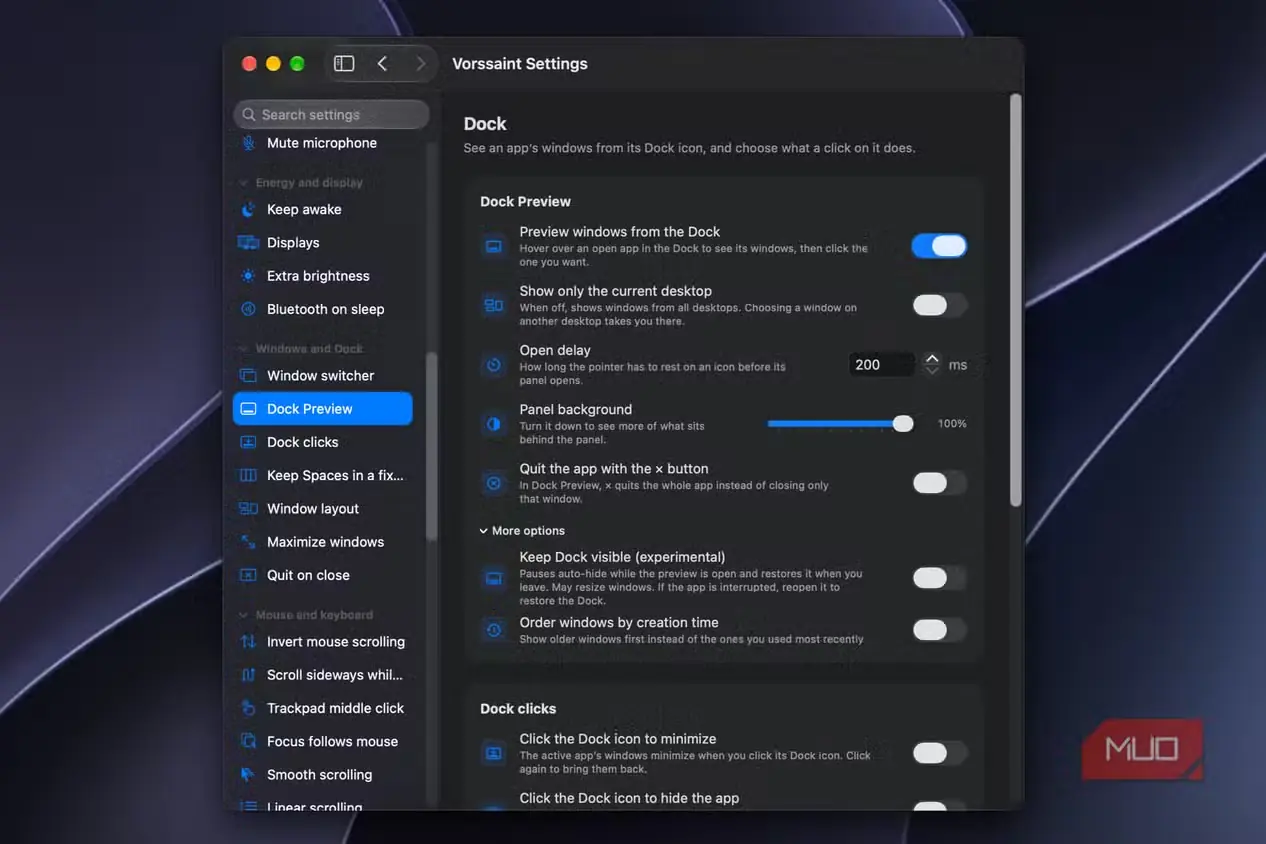Select the Window layout sidebar icon
This screenshot has width=1266, height=844.
248,508
